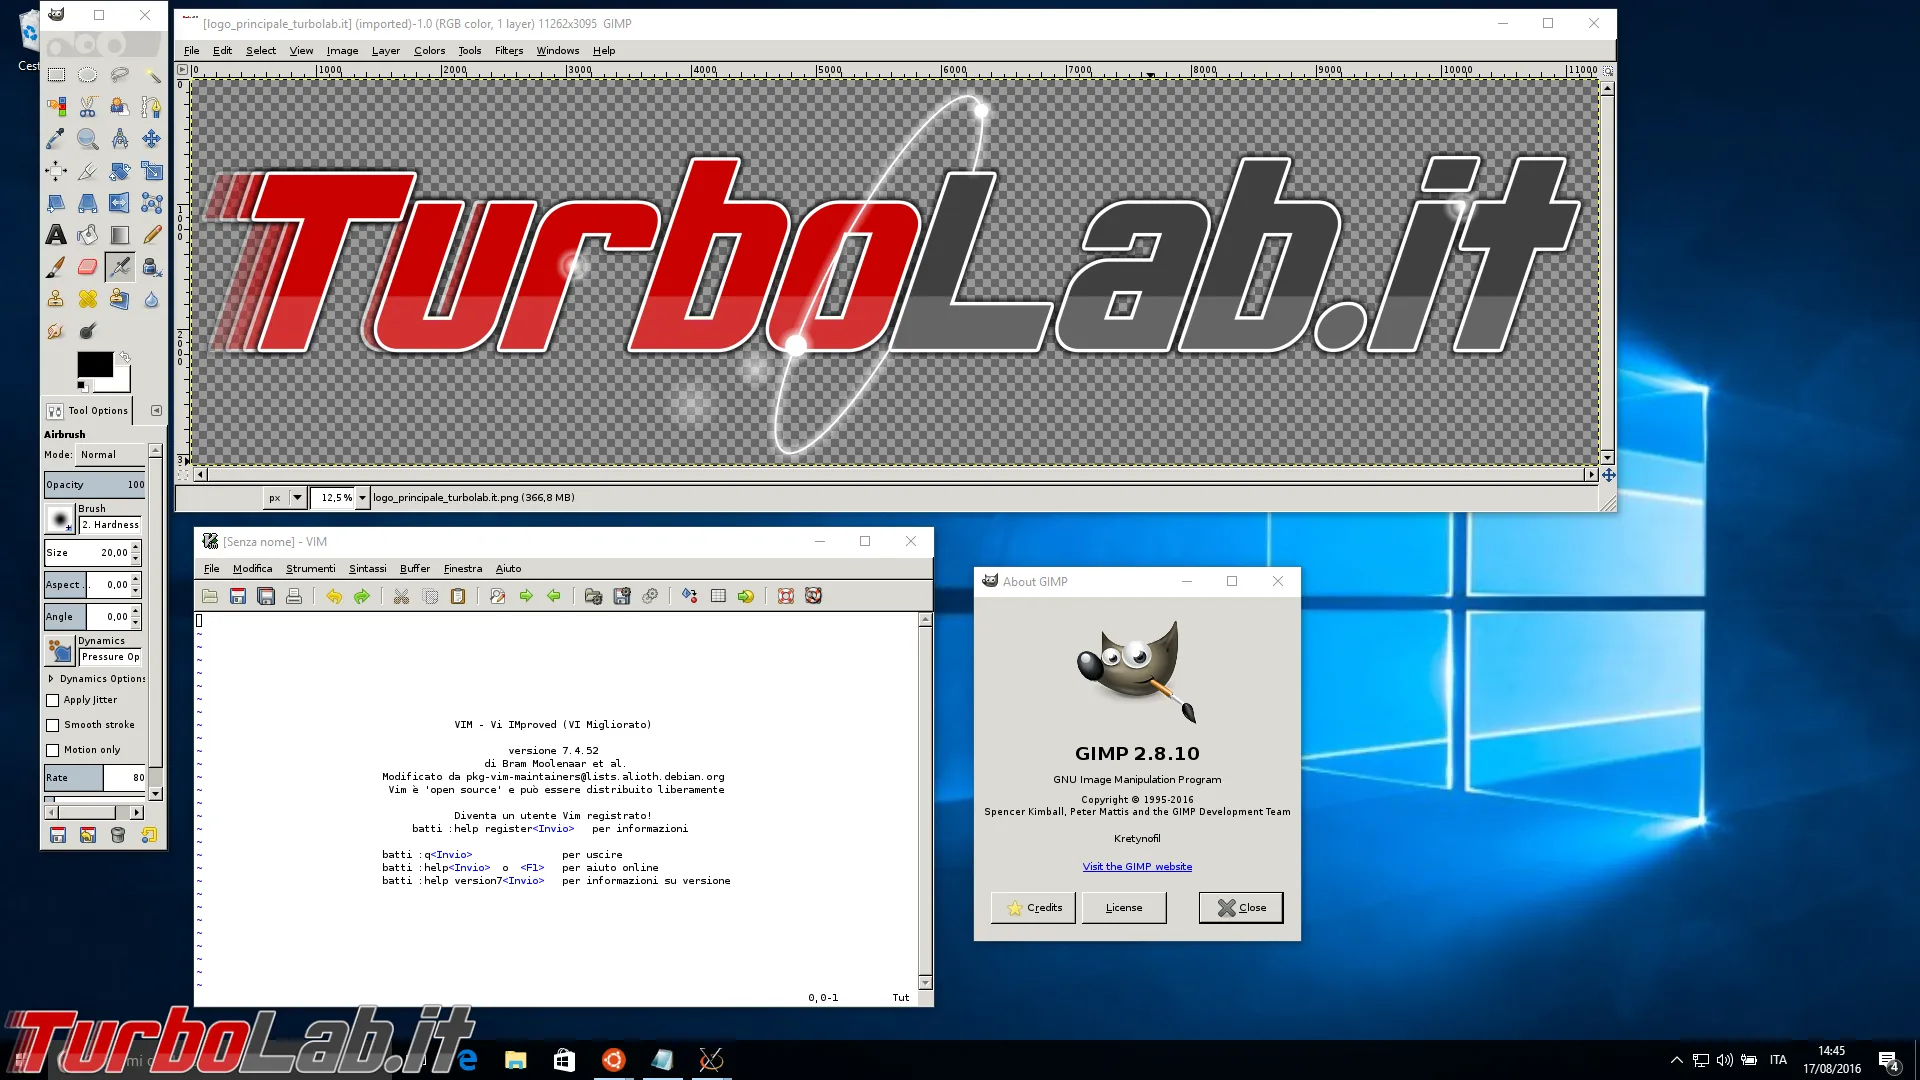The image size is (1920, 1080).
Task: Select the Ellipse Select tool
Action: coord(88,75)
